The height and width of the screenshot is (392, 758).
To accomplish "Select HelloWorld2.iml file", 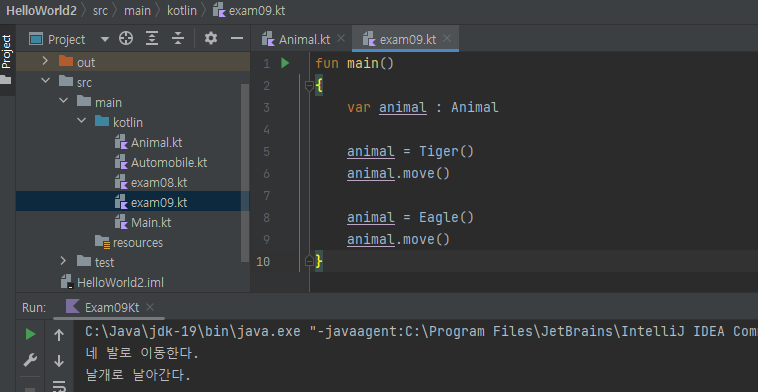I will 112,282.
